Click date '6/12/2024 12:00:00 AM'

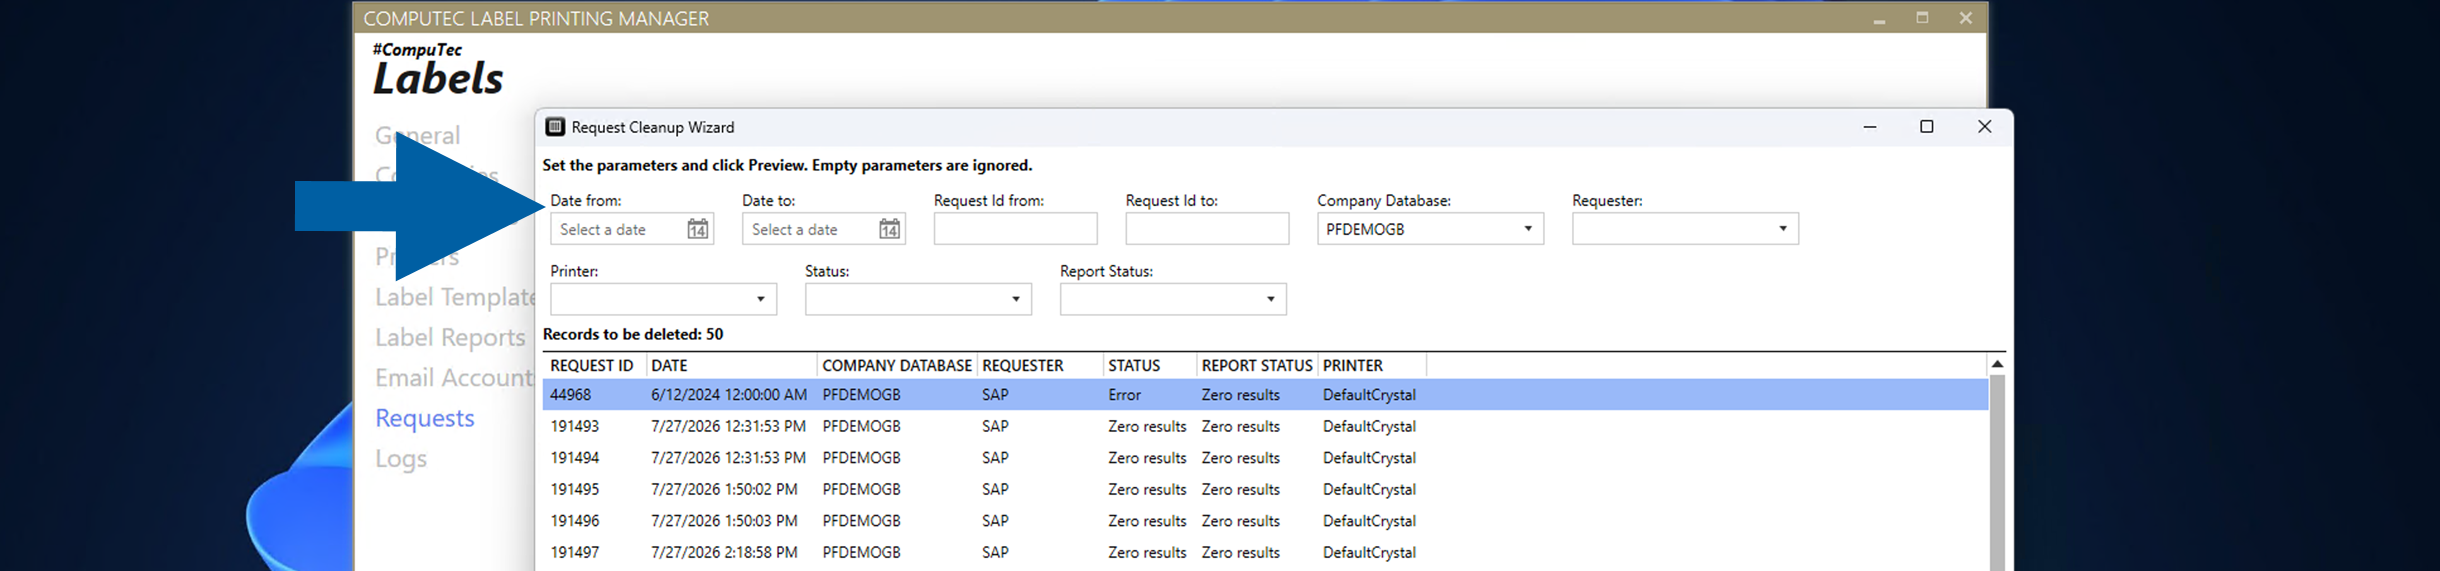coord(729,395)
